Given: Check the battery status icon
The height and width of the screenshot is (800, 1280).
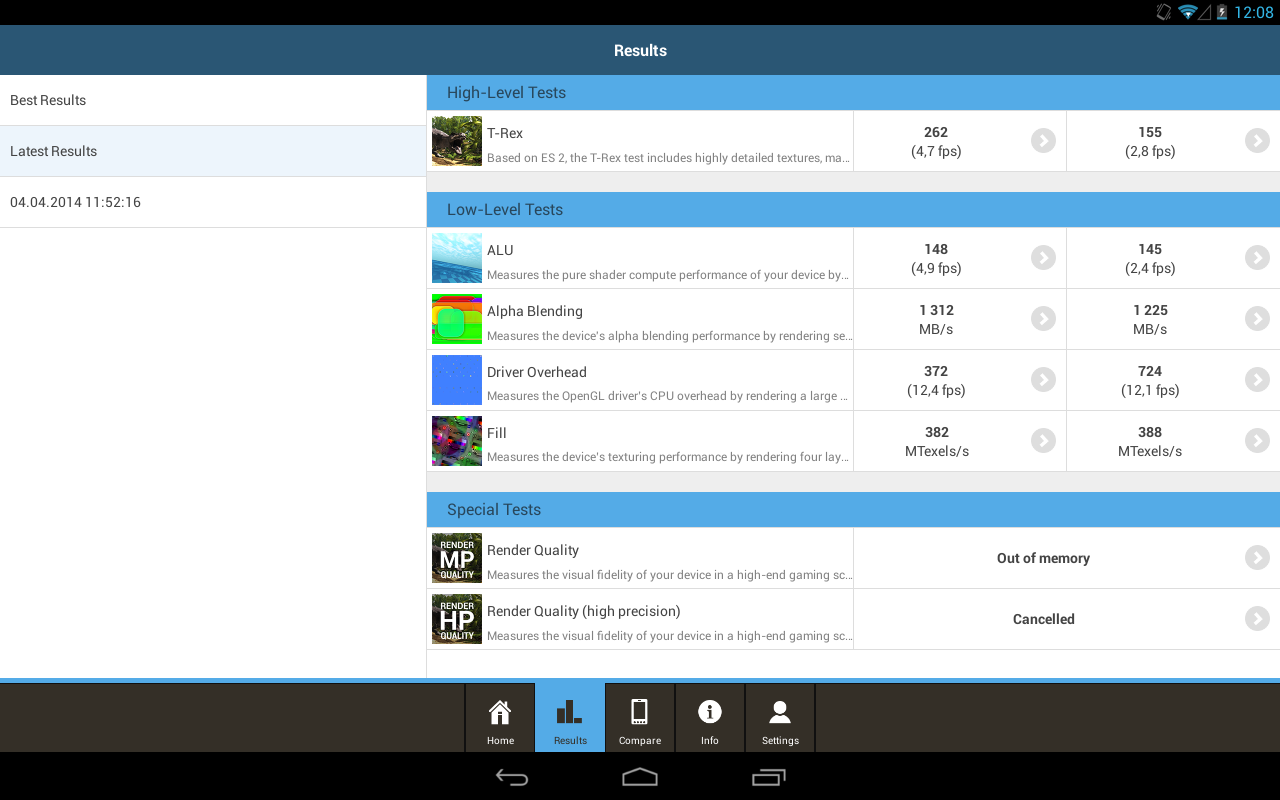Looking at the screenshot, I should (1222, 12).
